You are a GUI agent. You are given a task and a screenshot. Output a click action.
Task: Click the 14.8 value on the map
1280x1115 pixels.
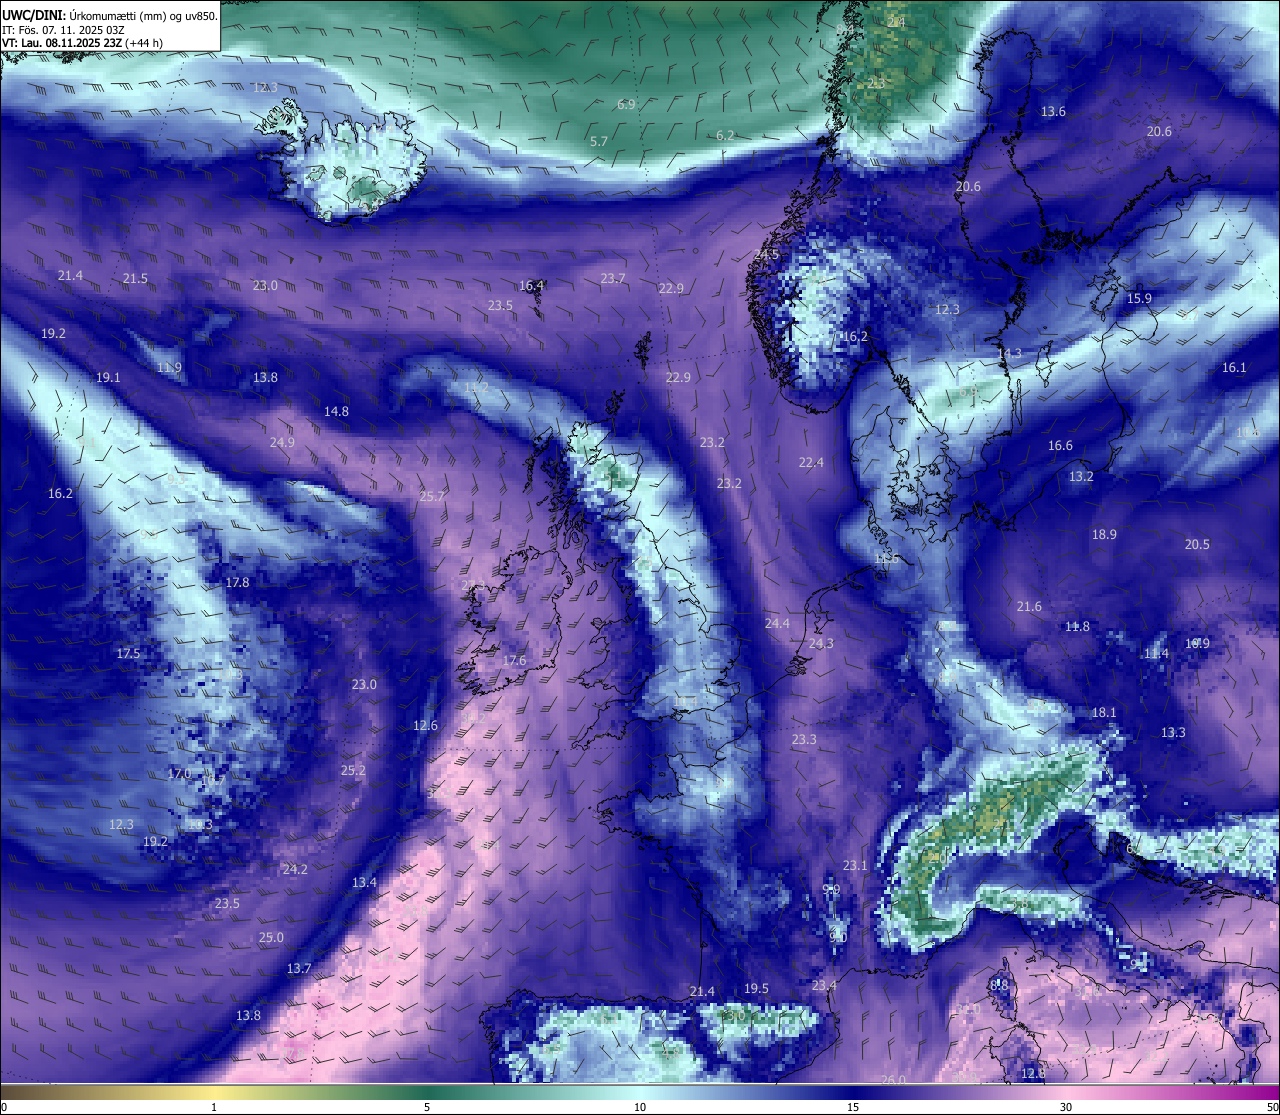click(336, 411)
